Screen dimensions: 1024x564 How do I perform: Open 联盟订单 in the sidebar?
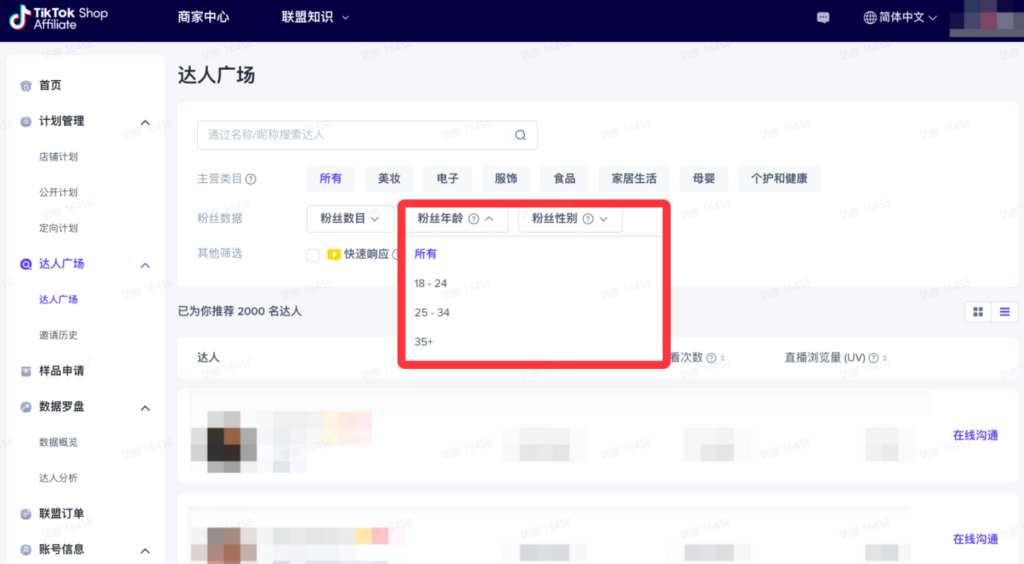[x=61, y=514]
